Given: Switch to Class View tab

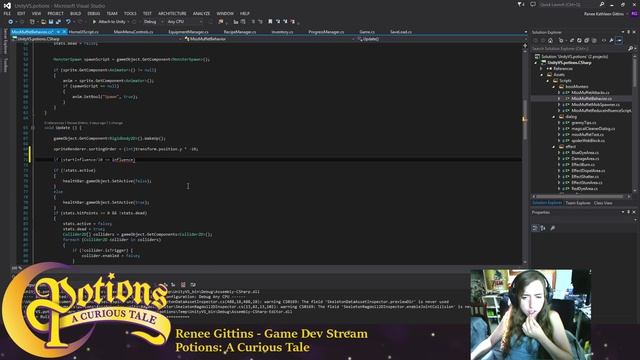Looking at the screenshot, I should pyautogui.click(x=603, y=203).
